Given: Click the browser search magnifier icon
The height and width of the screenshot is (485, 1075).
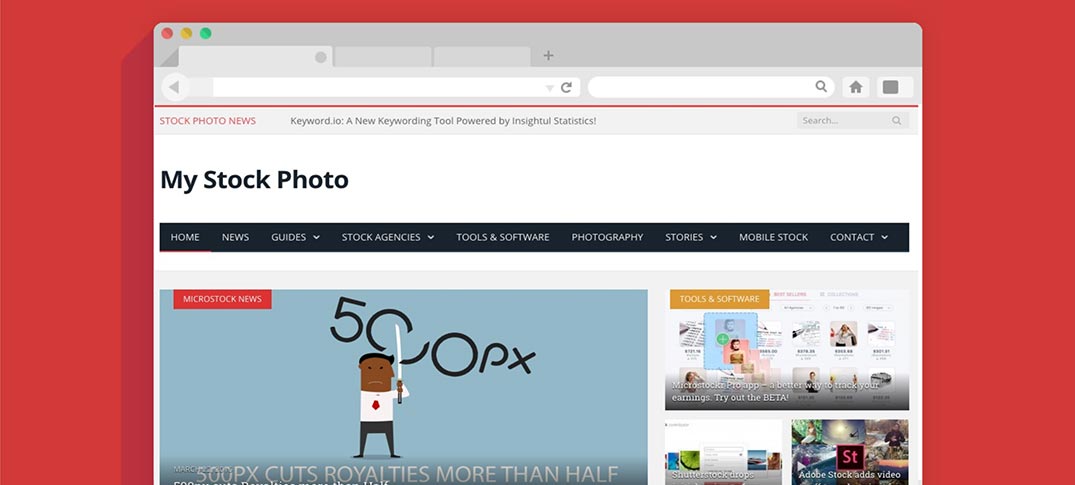Looking at the screenshot, I should click(x=821, y=86).
